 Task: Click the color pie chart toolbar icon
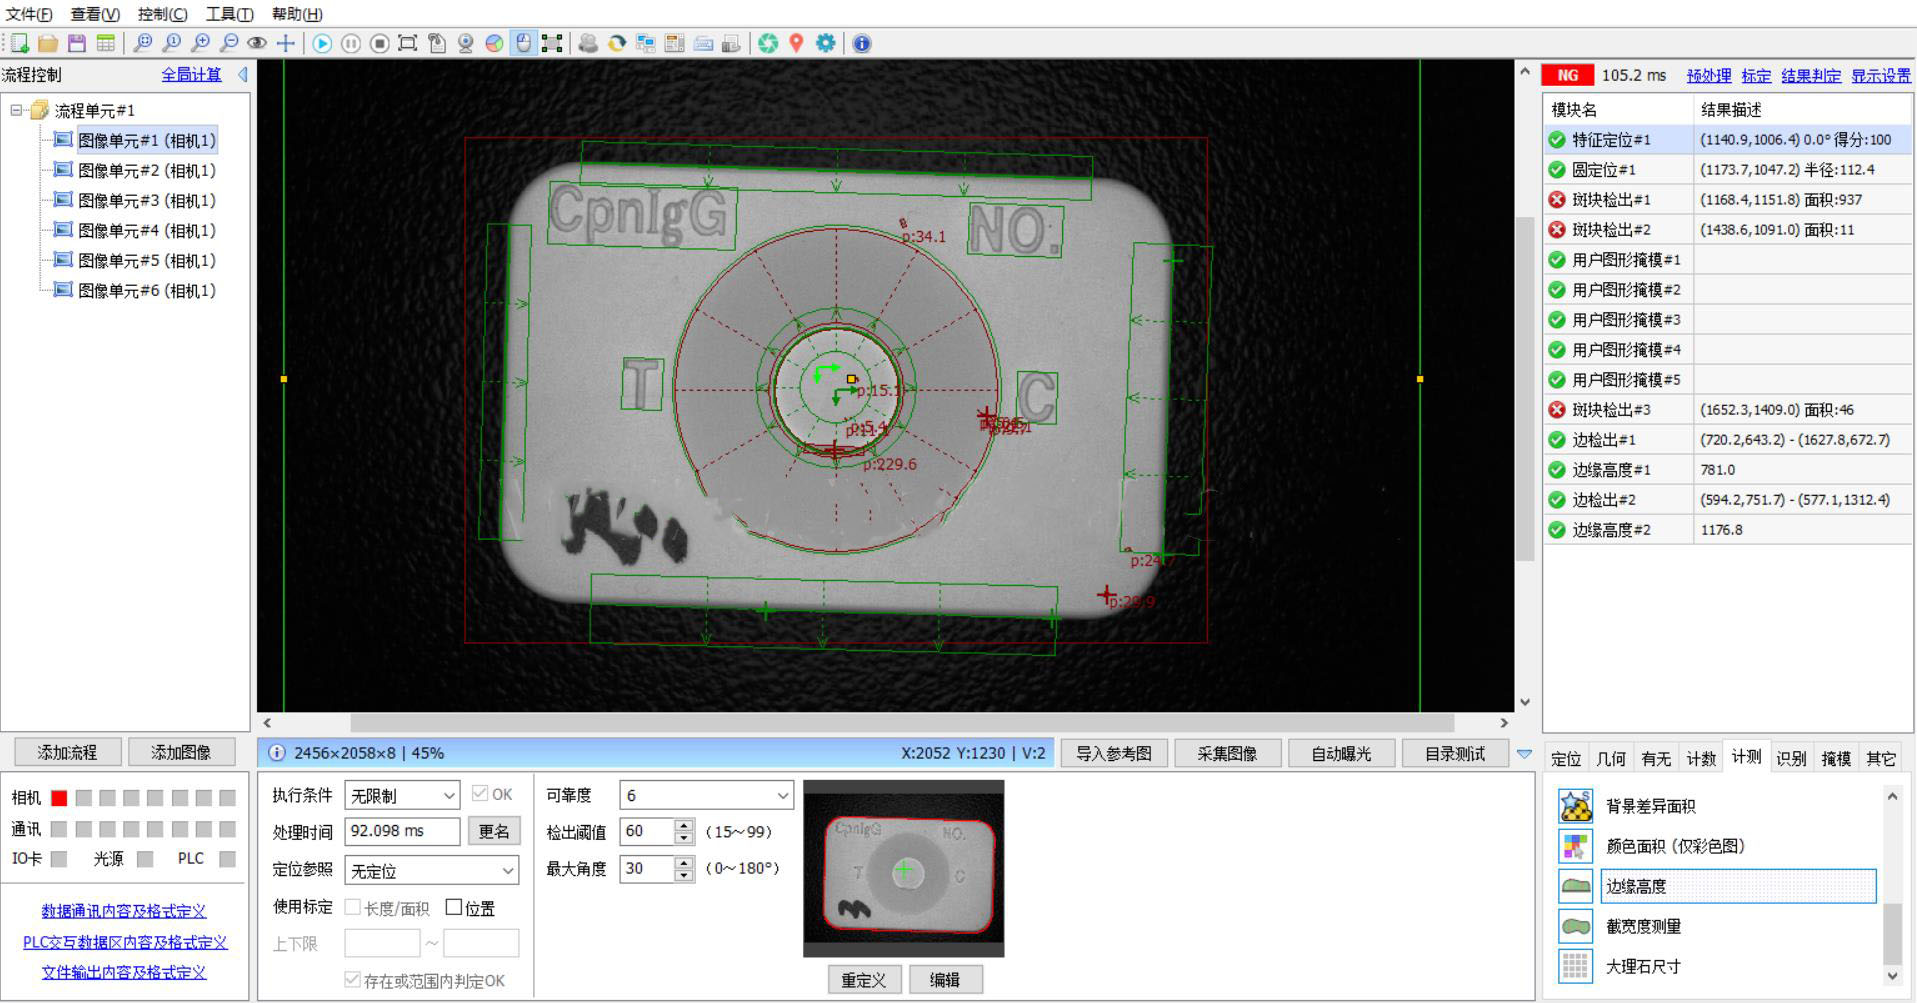click(494, 43)
